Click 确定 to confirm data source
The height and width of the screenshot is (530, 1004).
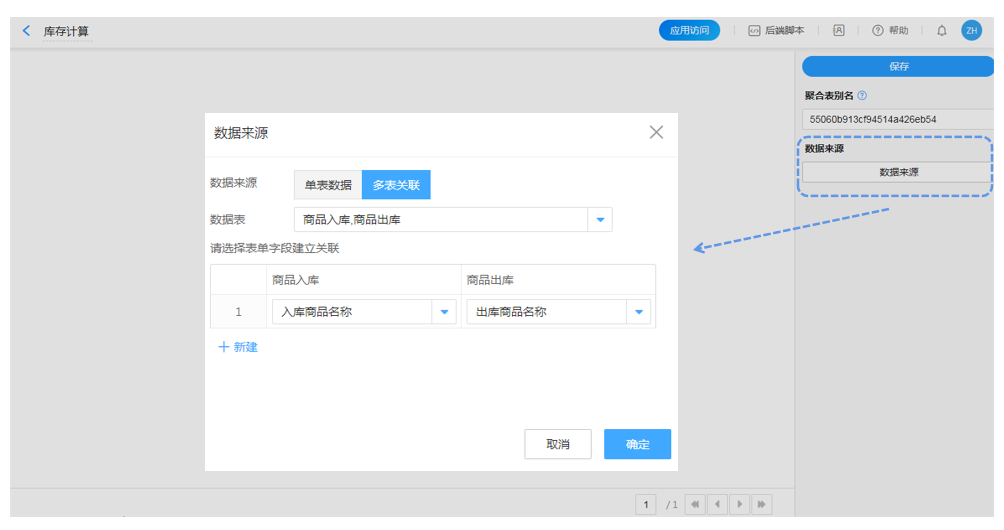(637, 444)
